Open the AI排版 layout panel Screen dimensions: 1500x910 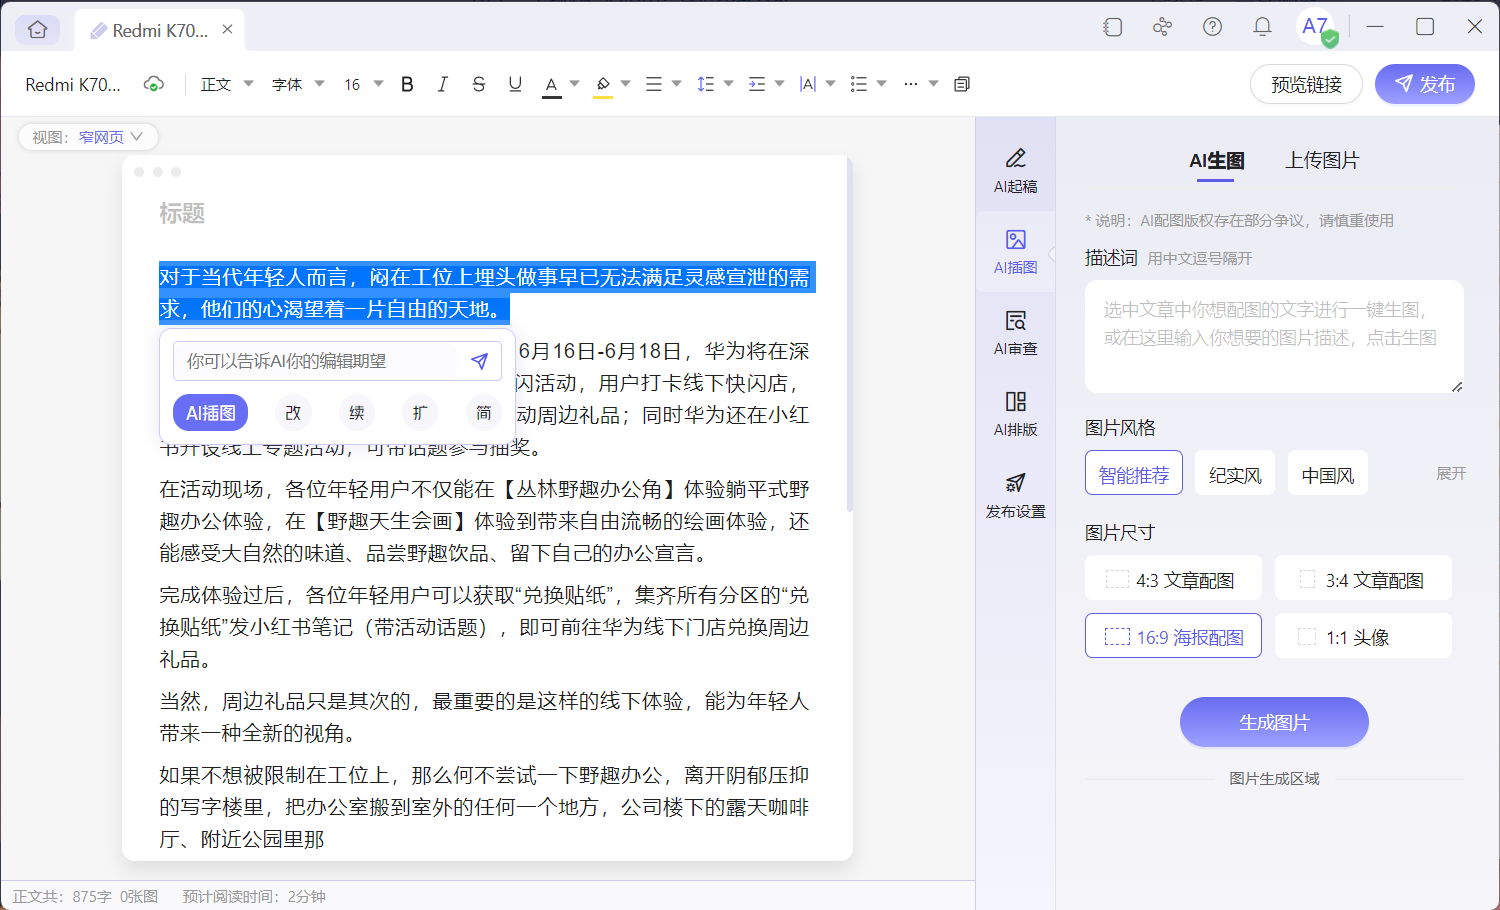[x=1015, y=413]
